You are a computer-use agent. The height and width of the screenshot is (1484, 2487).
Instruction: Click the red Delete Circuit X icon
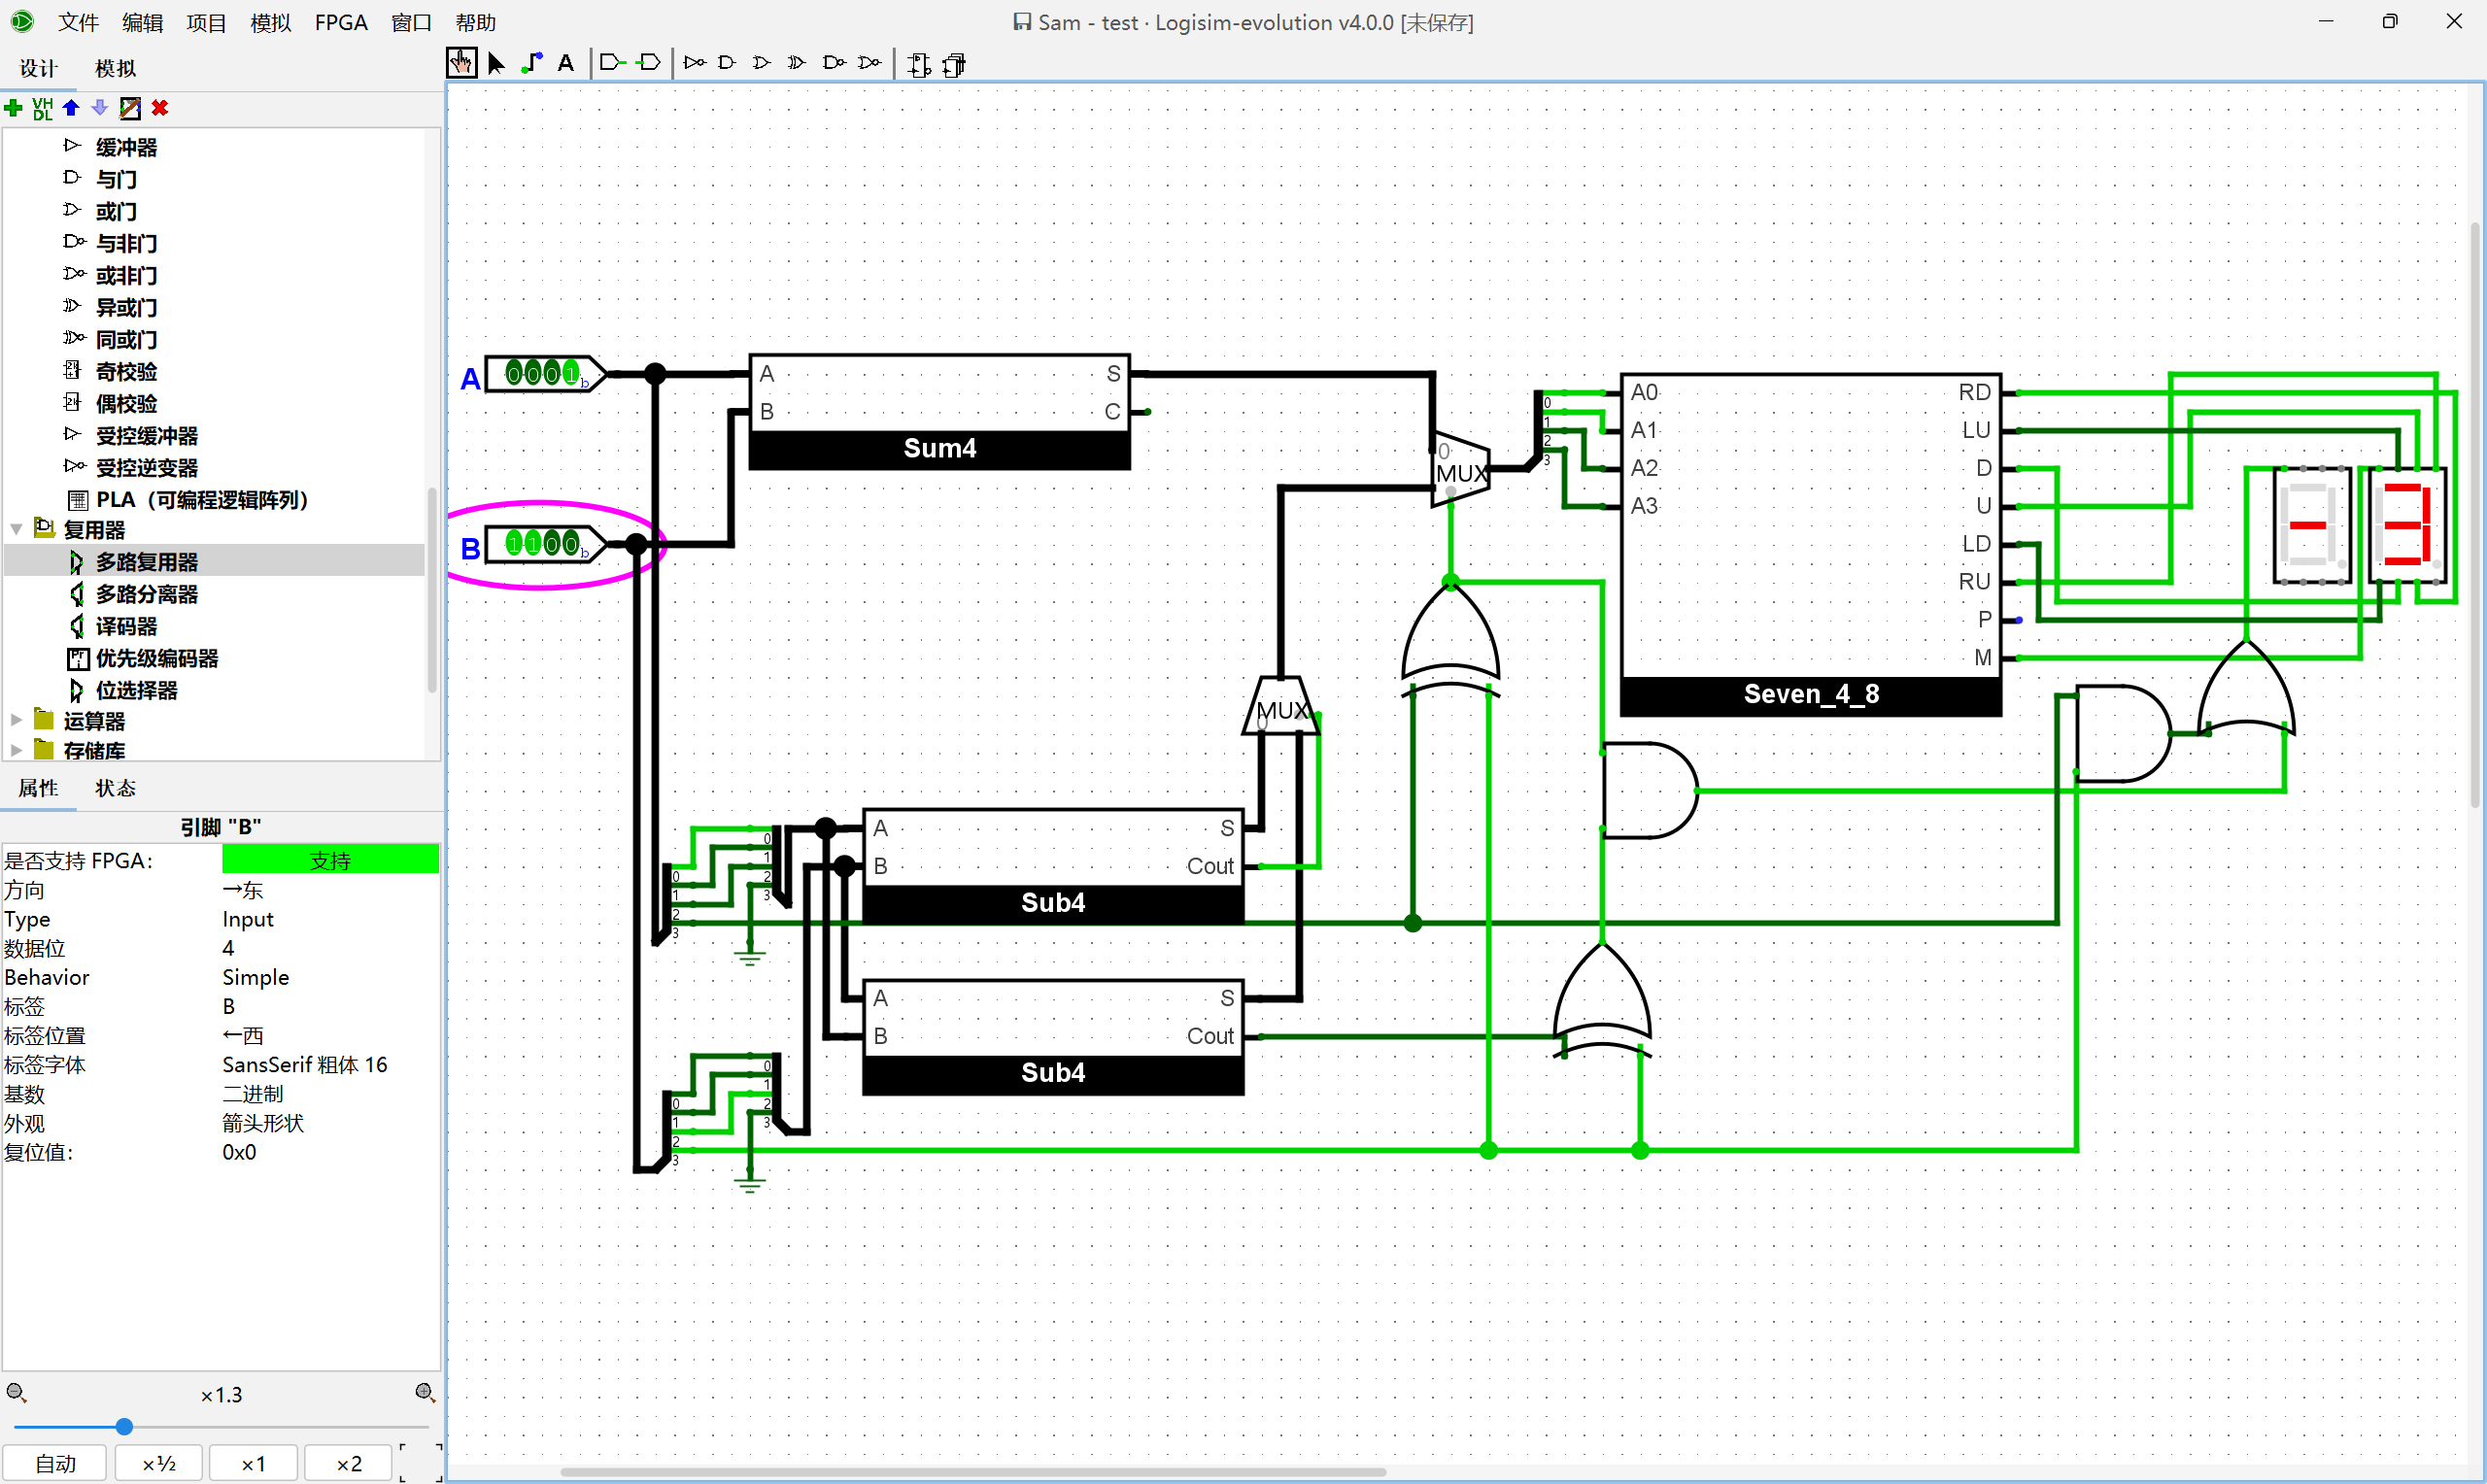(160, 108)
